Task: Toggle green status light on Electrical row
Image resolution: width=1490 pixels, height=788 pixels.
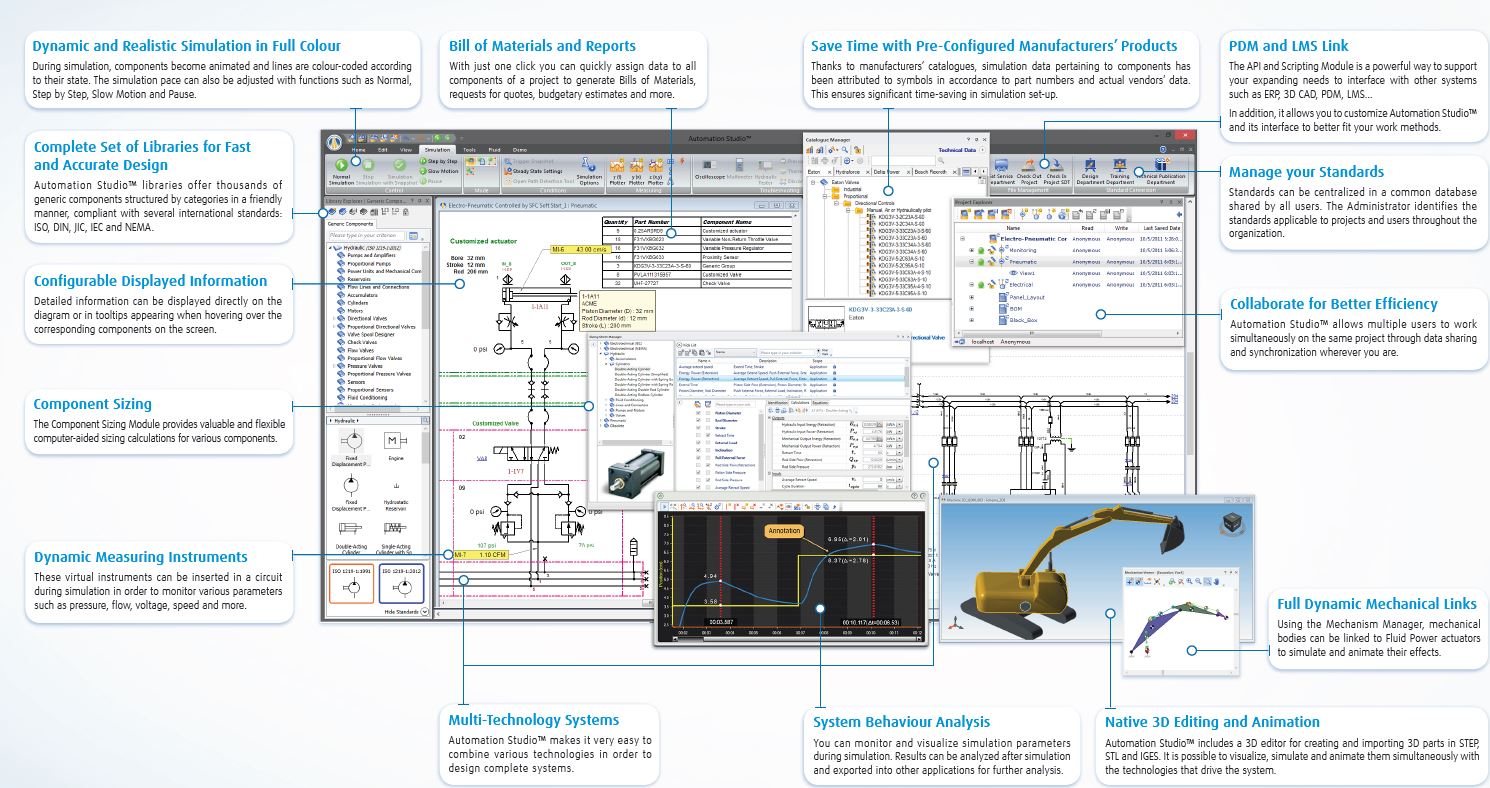Action: (x=983, y=285)
